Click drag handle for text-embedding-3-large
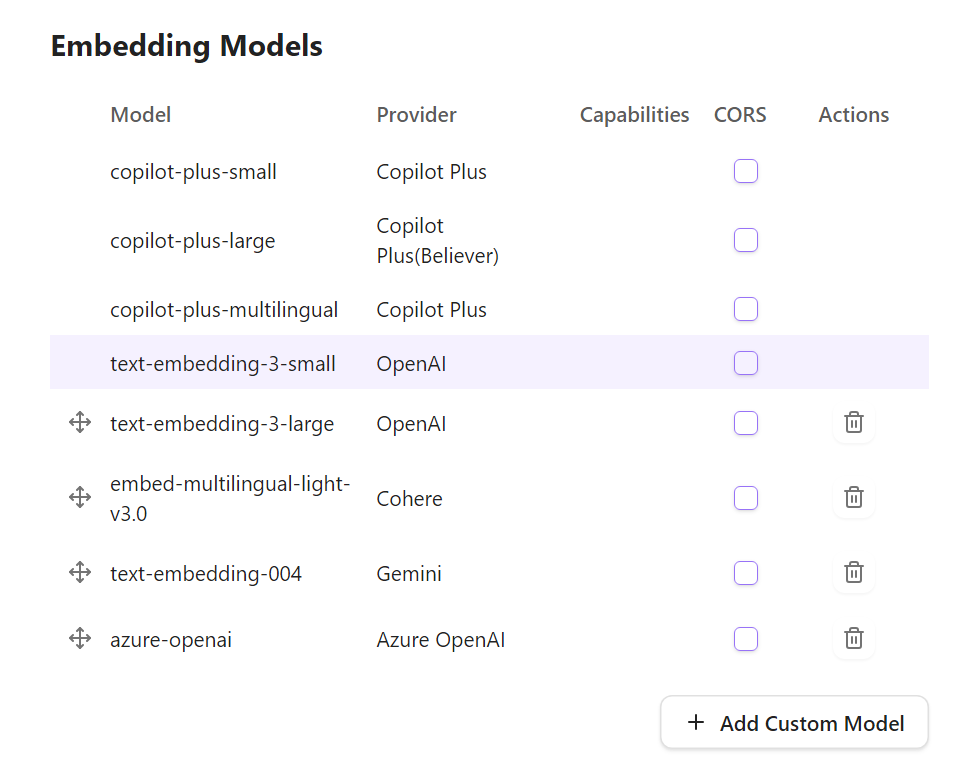966x763 pixels. [x=80, y=423]
